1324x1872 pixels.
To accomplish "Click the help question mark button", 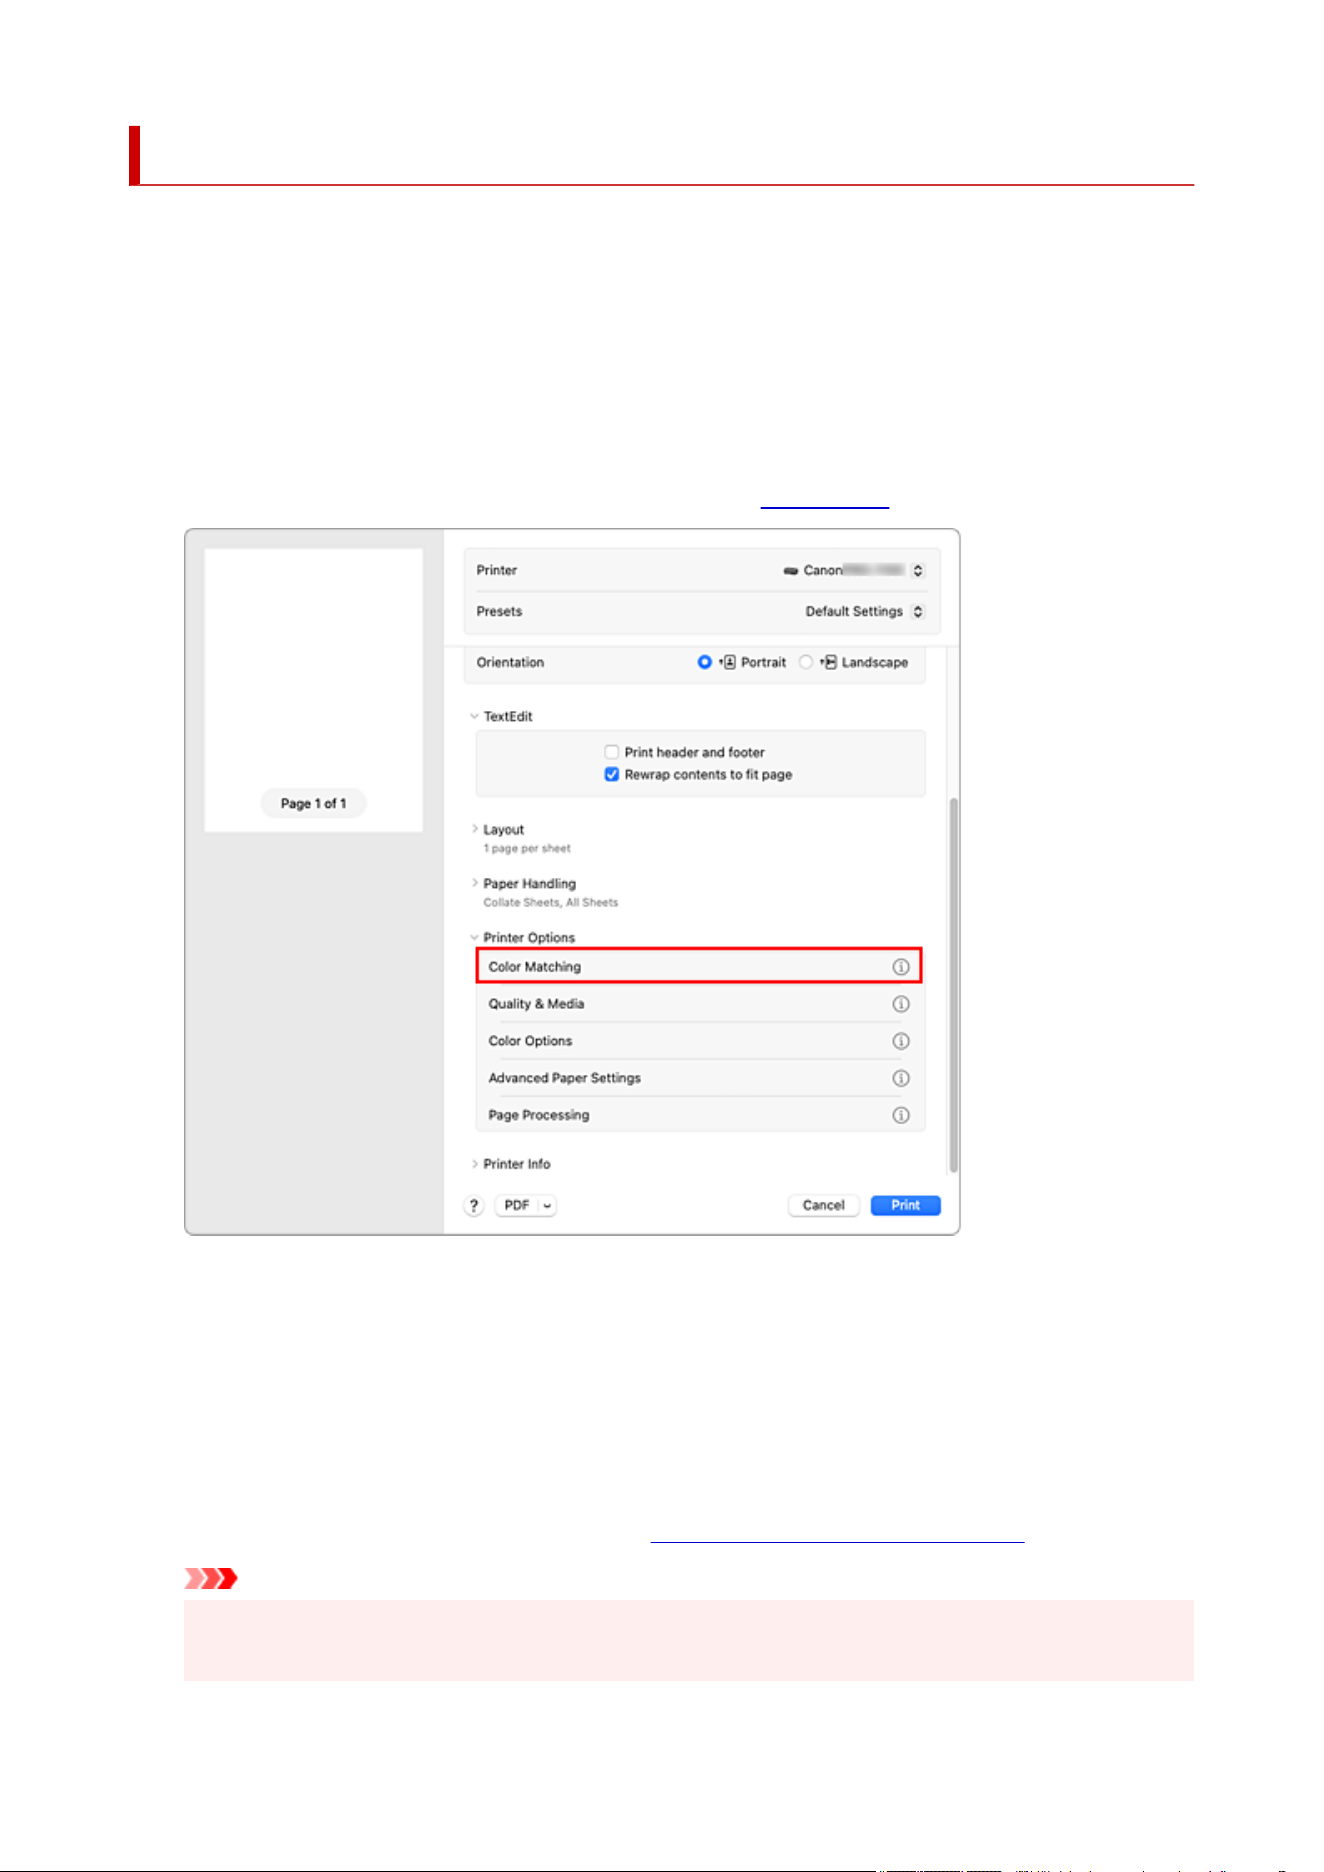I will [474, 1205].
